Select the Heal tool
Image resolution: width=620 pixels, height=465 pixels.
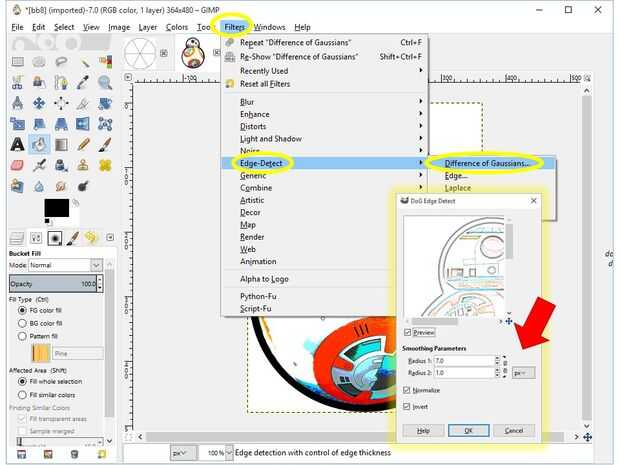105,165
